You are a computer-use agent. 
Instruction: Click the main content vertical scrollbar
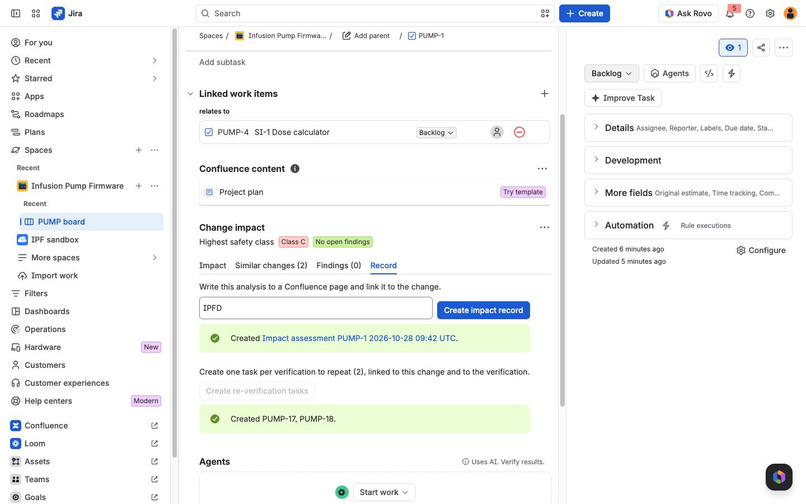coord(562,260)
